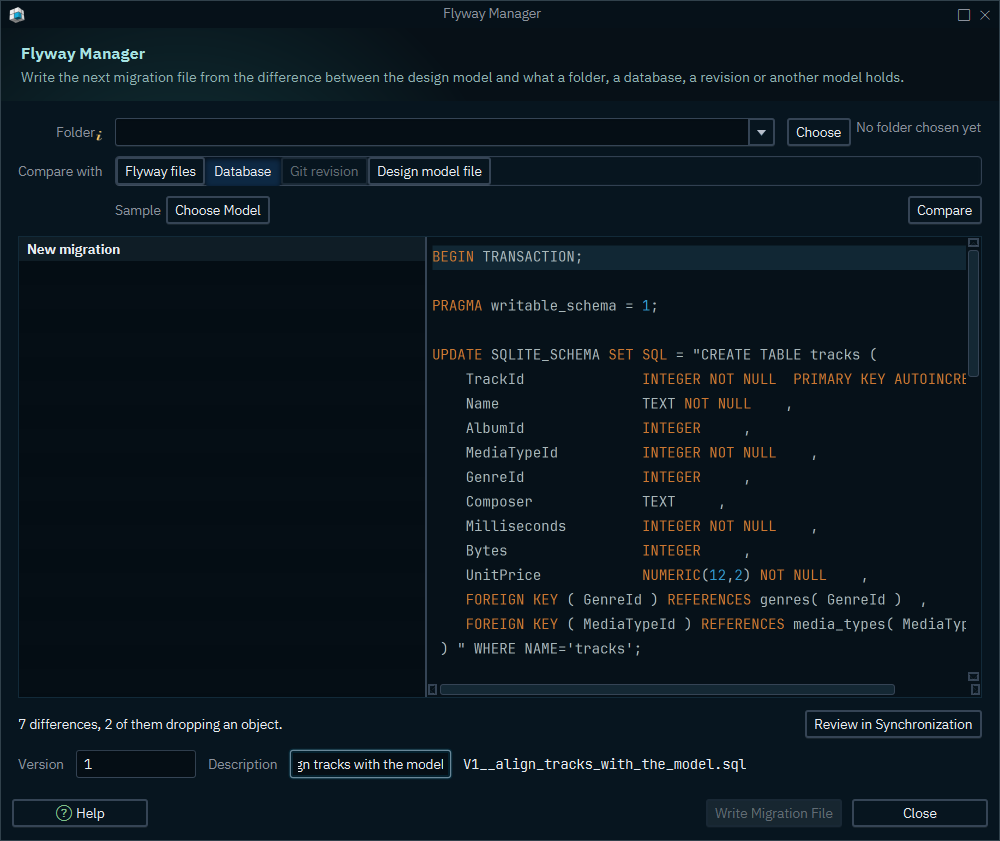Click the New migration column header
The height and width of the screenshot is (841, 1000).
[x=222, y=249]
